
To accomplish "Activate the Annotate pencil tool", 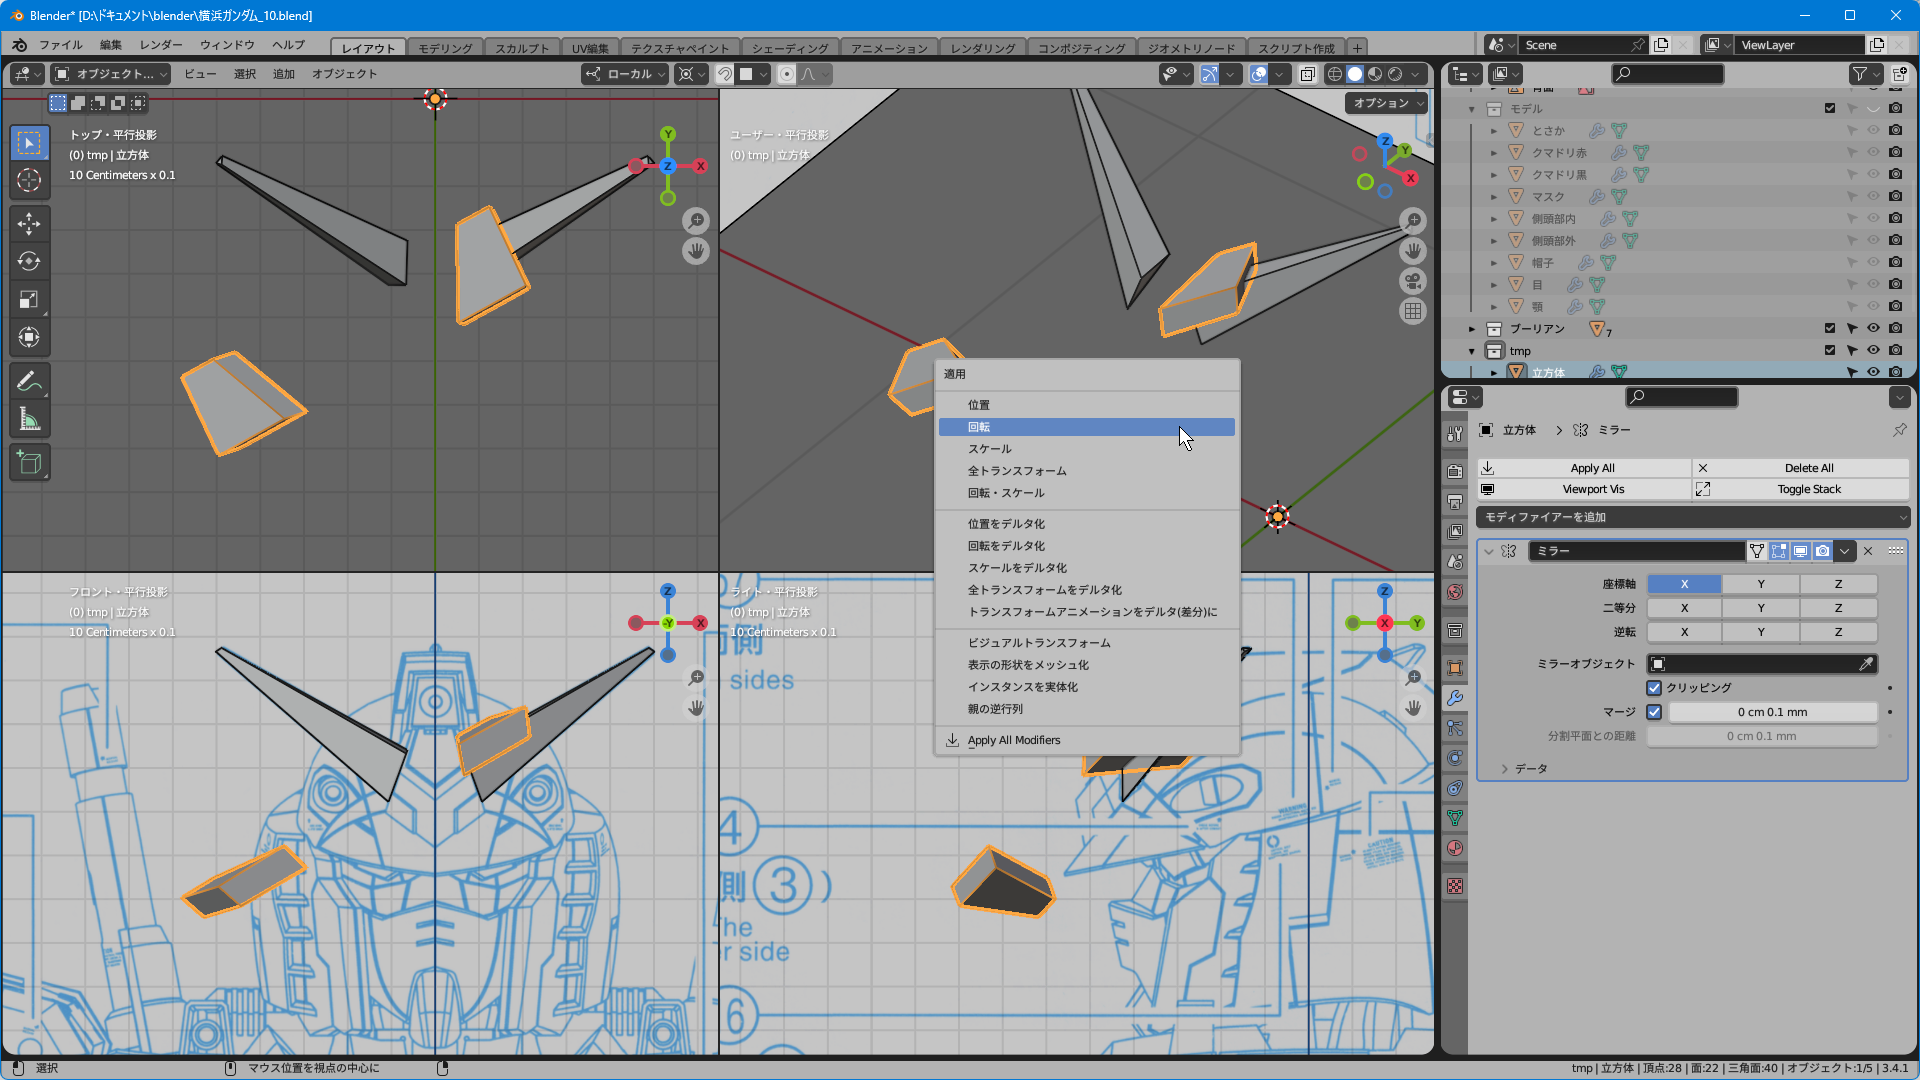I will [x=29, y=381].
